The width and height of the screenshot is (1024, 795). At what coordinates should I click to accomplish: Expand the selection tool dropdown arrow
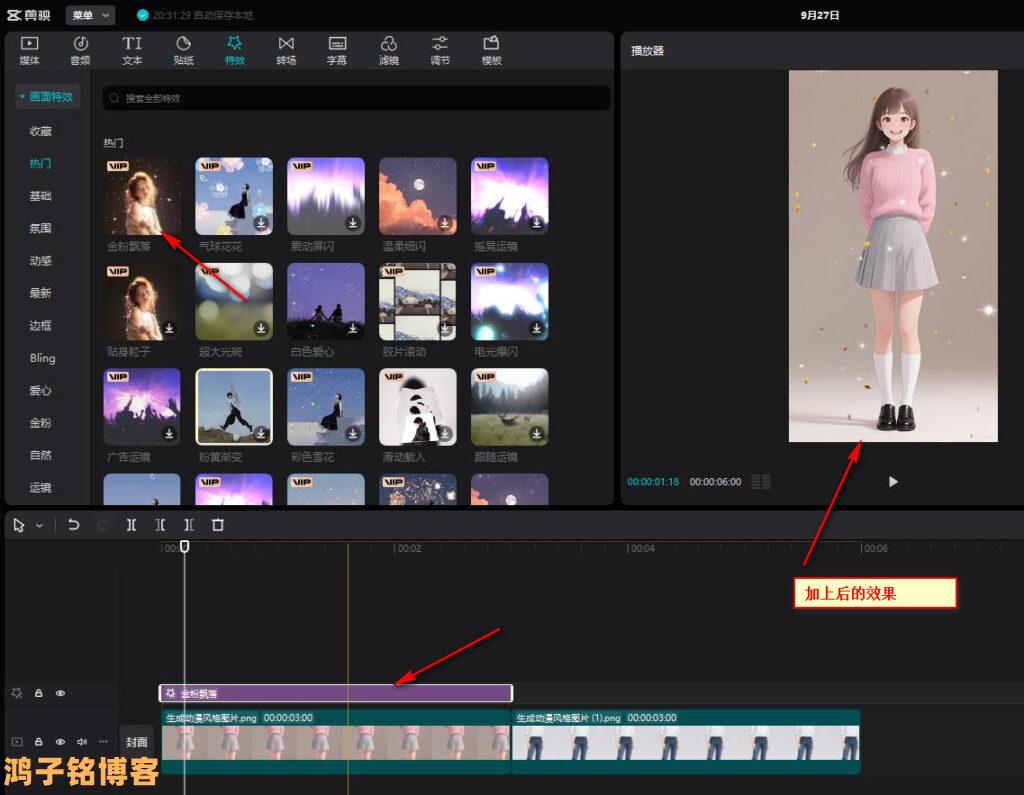pos(40,525)
